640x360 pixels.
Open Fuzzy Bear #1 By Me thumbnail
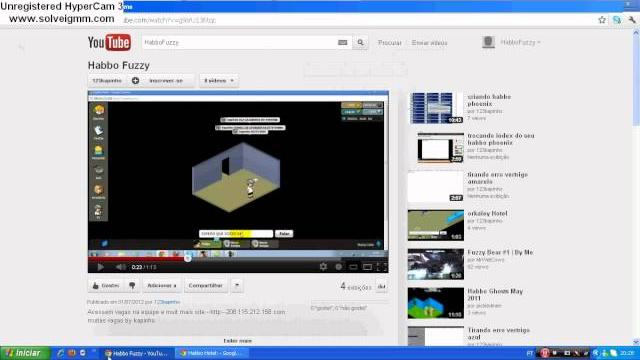pyautogui.click(x=436, y=264)
